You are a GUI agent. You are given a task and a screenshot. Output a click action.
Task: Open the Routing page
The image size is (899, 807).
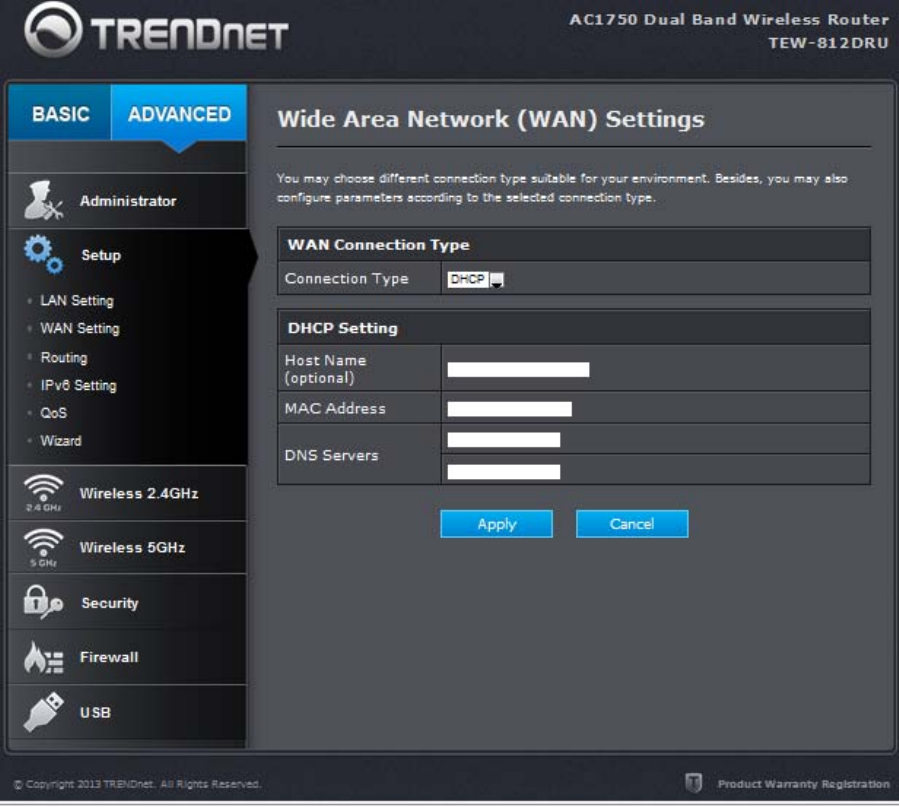(x=64, y=357)
